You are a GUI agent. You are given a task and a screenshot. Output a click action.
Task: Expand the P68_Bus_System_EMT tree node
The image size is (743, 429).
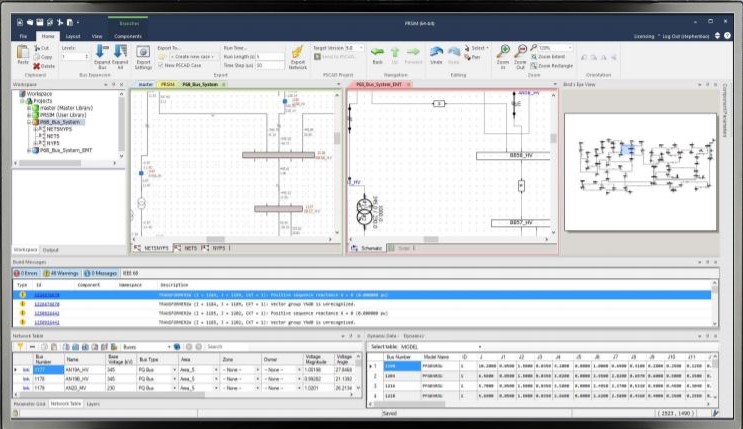29,150
